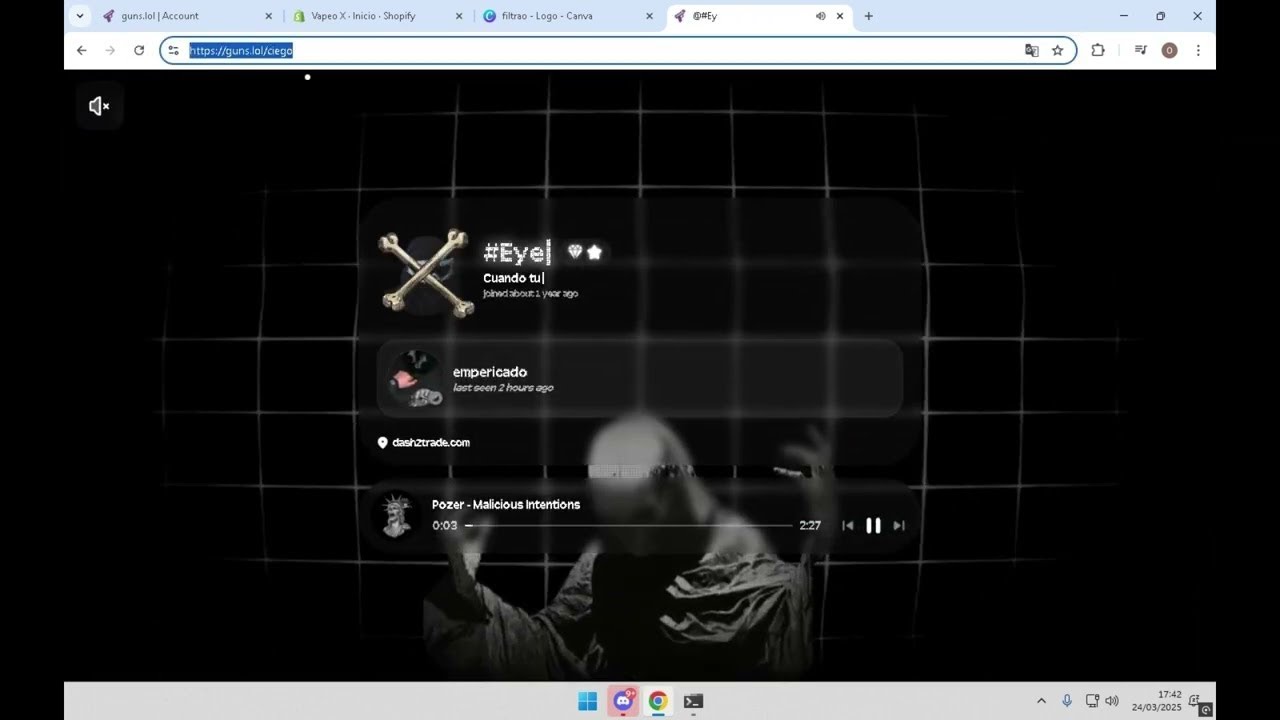Open the tab search dropdown arrow

pyautogui.click(x=80, y=16)
